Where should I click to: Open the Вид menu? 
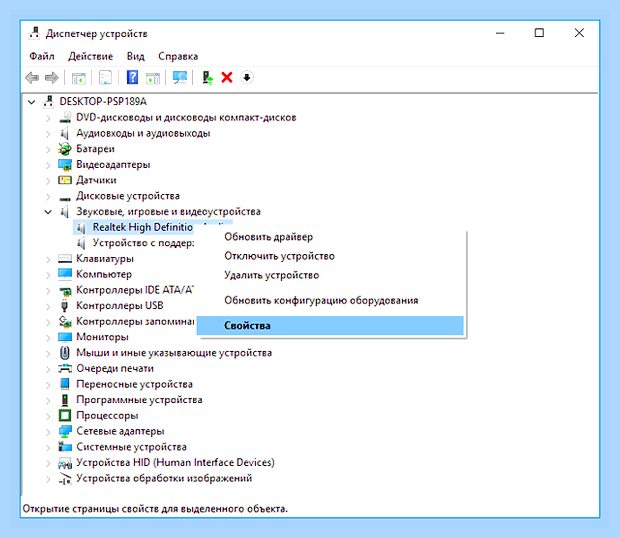[136, 56]
